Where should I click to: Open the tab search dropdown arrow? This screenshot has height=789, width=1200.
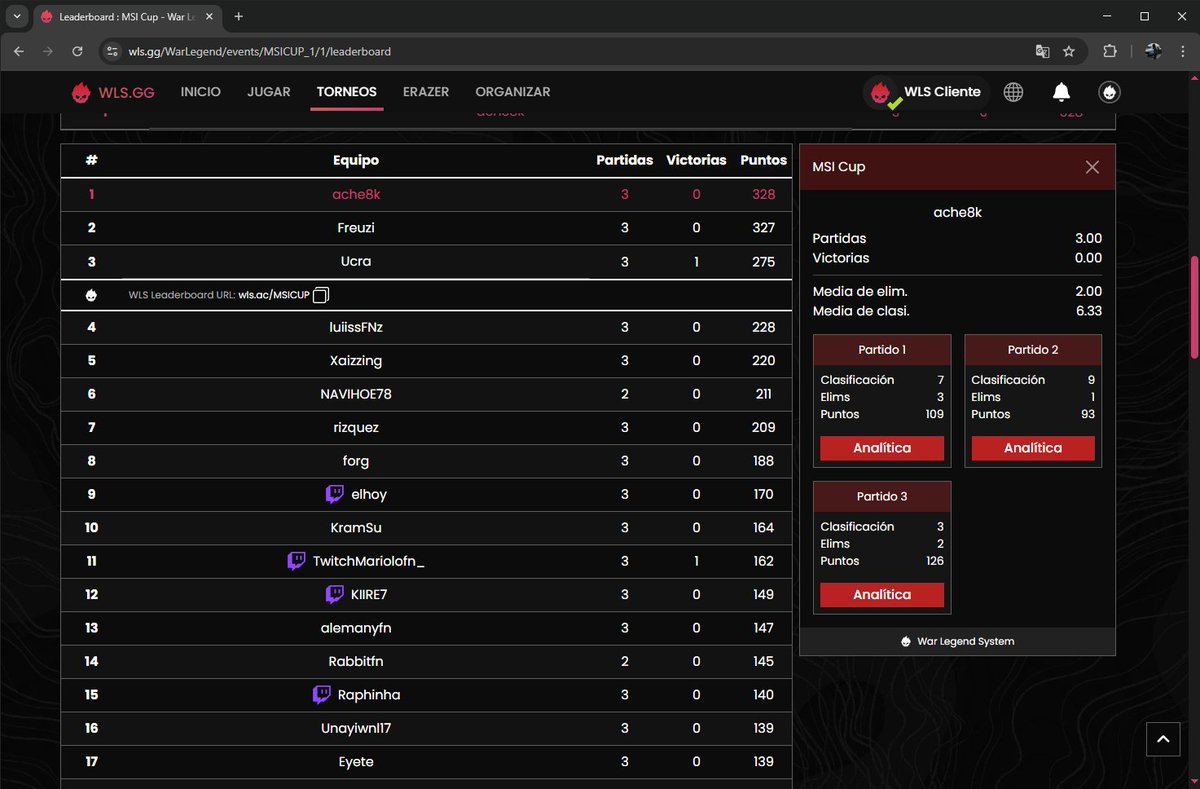tap(17, 17)
